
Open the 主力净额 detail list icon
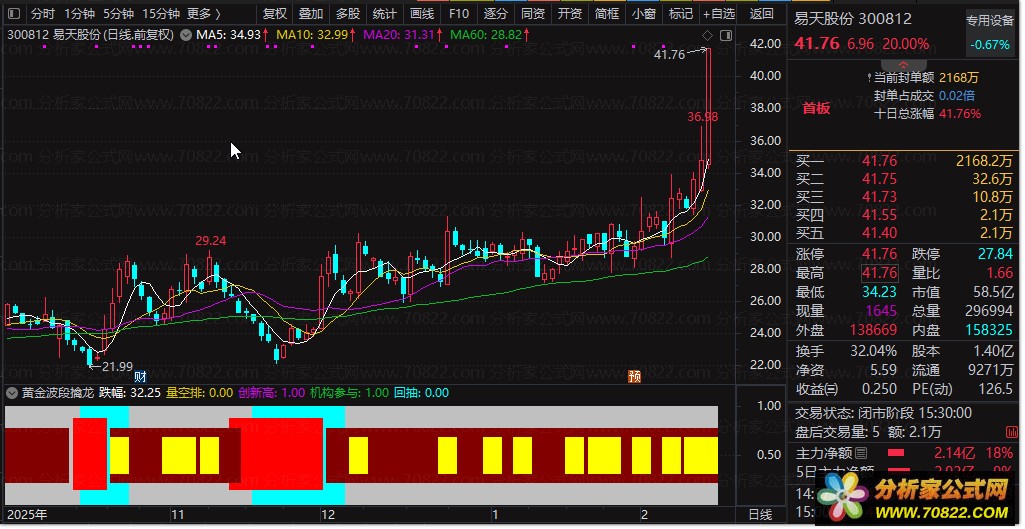click(x=861, y=452)
